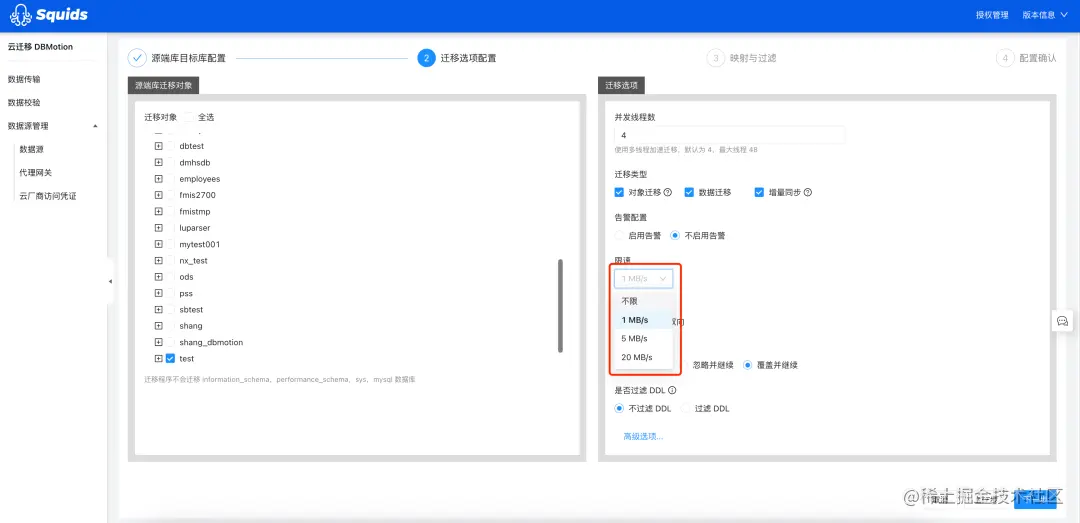The image size is (1080, 523).
Task: Expand the luparser tree node
Action: pyautogui.click(x=158, y=227)
